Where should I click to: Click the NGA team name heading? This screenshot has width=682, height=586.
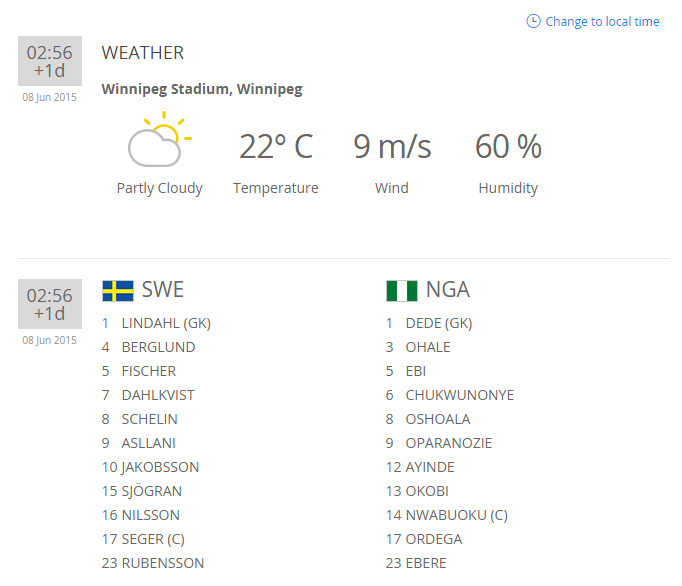(448, 290)
